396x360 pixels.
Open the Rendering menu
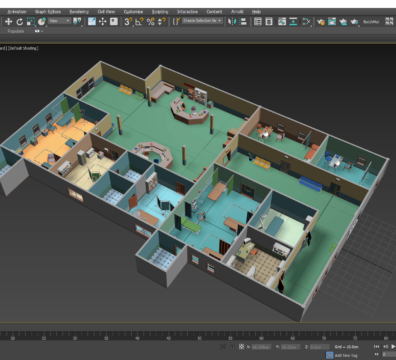click(79, 12)
